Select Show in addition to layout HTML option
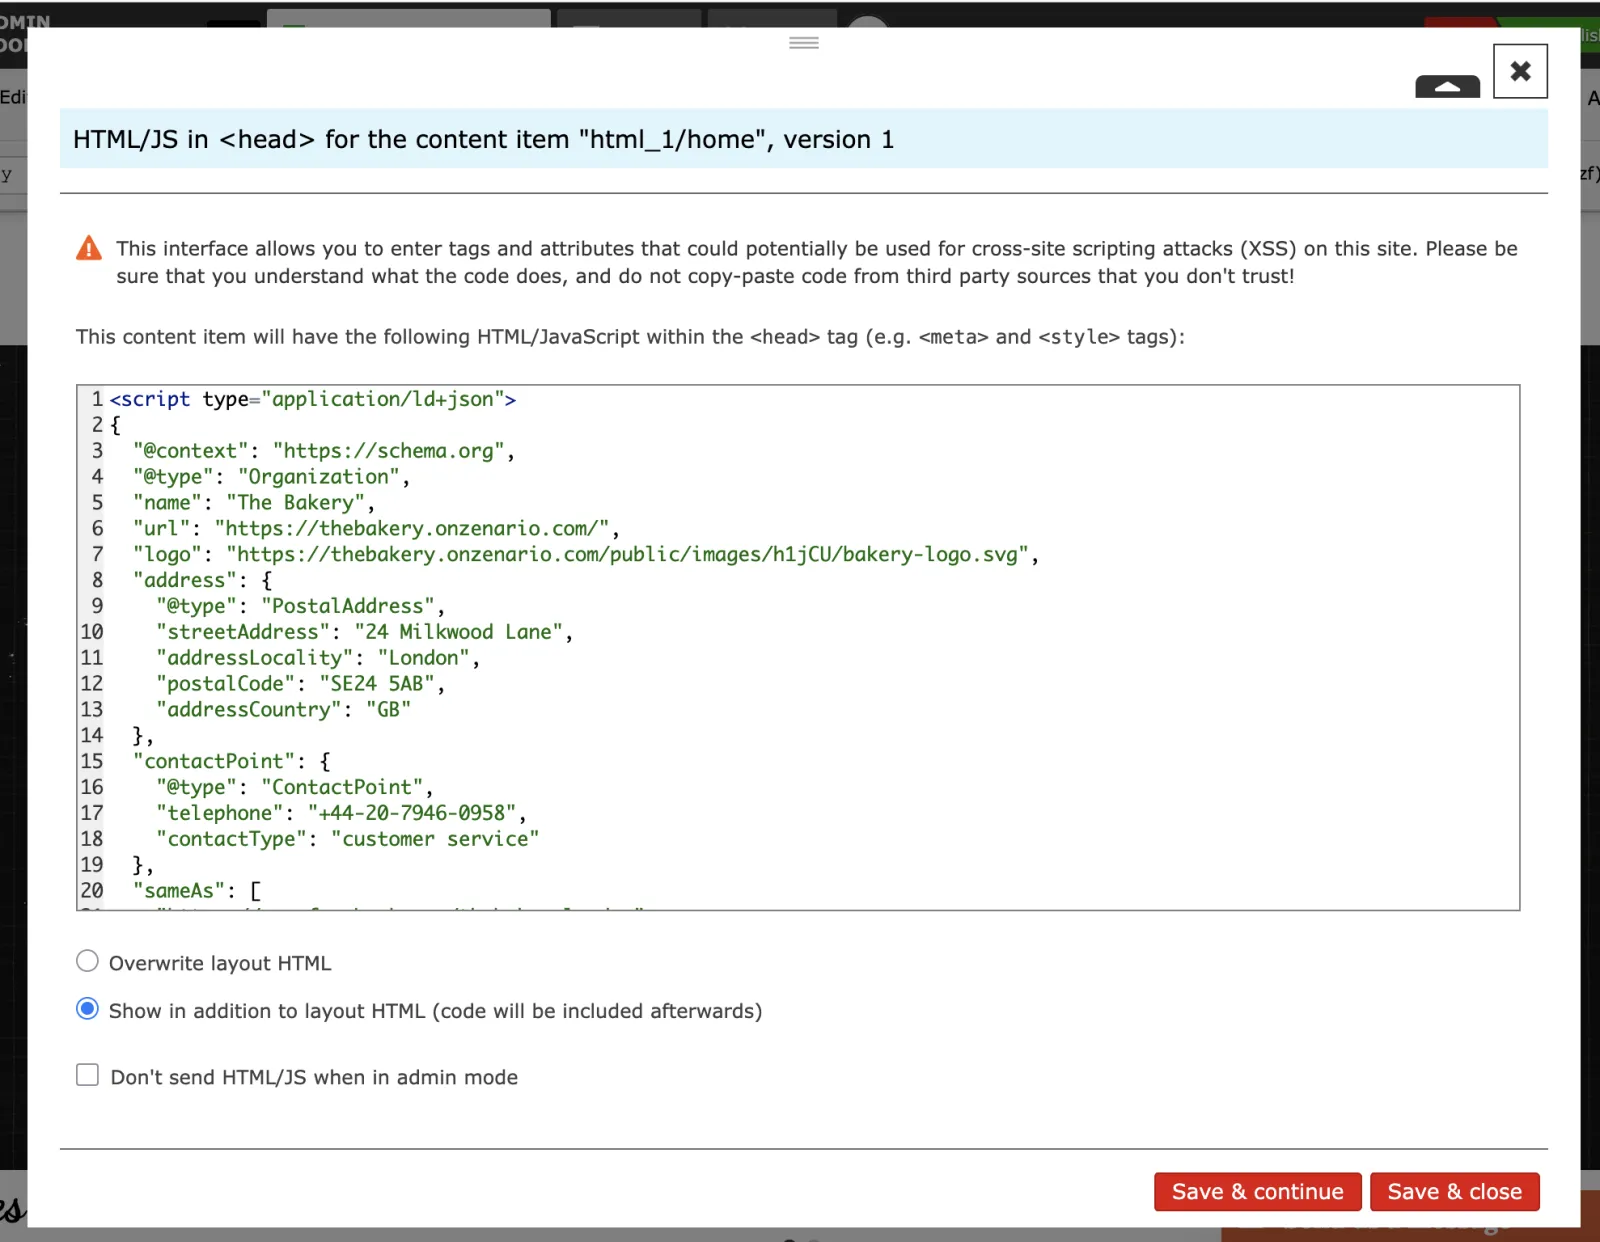 coord(88,1009)
